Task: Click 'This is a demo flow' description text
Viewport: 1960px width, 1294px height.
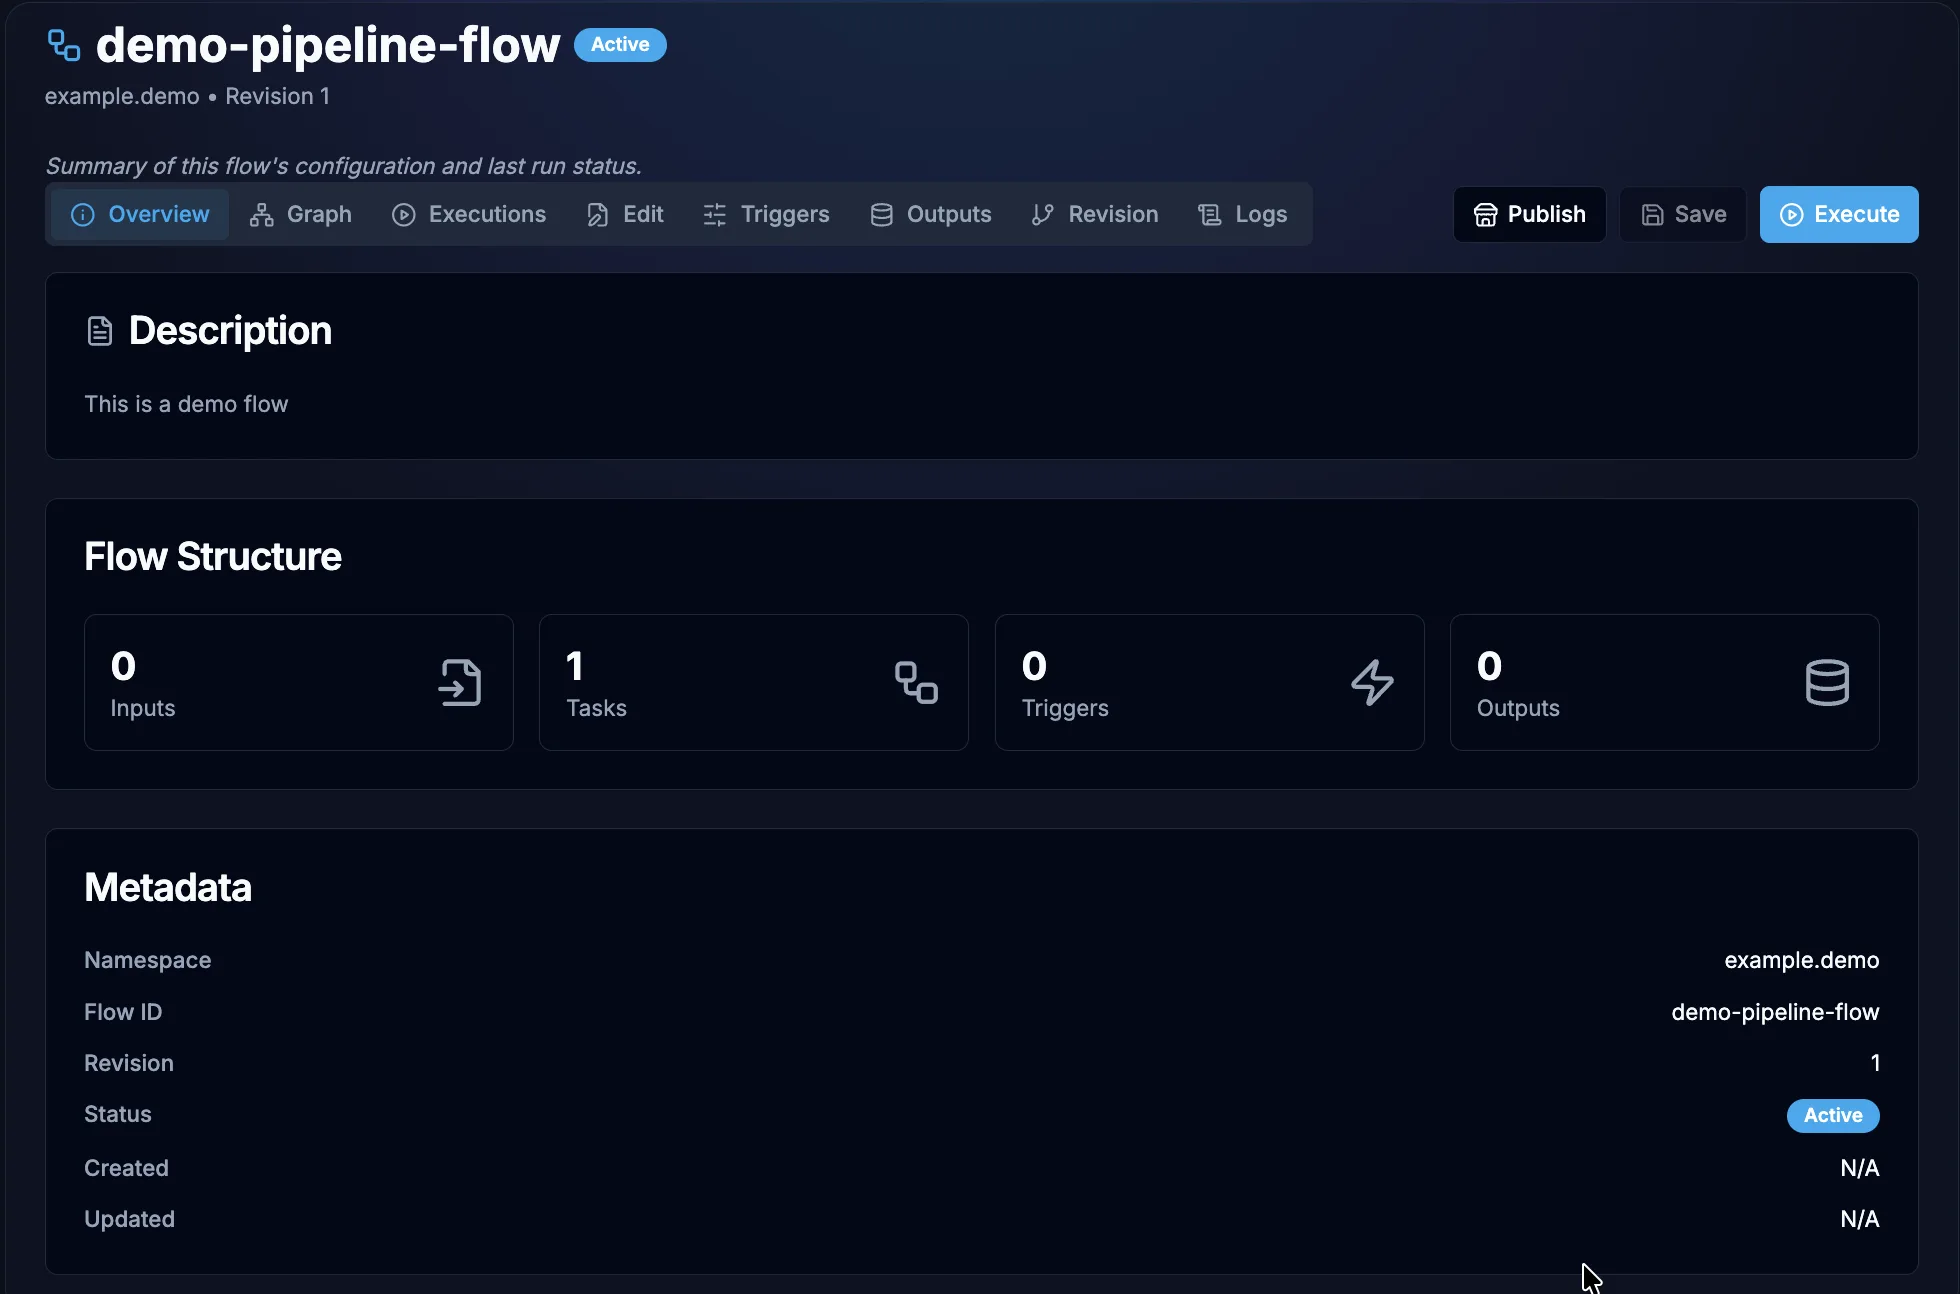Action: (186, 405)
